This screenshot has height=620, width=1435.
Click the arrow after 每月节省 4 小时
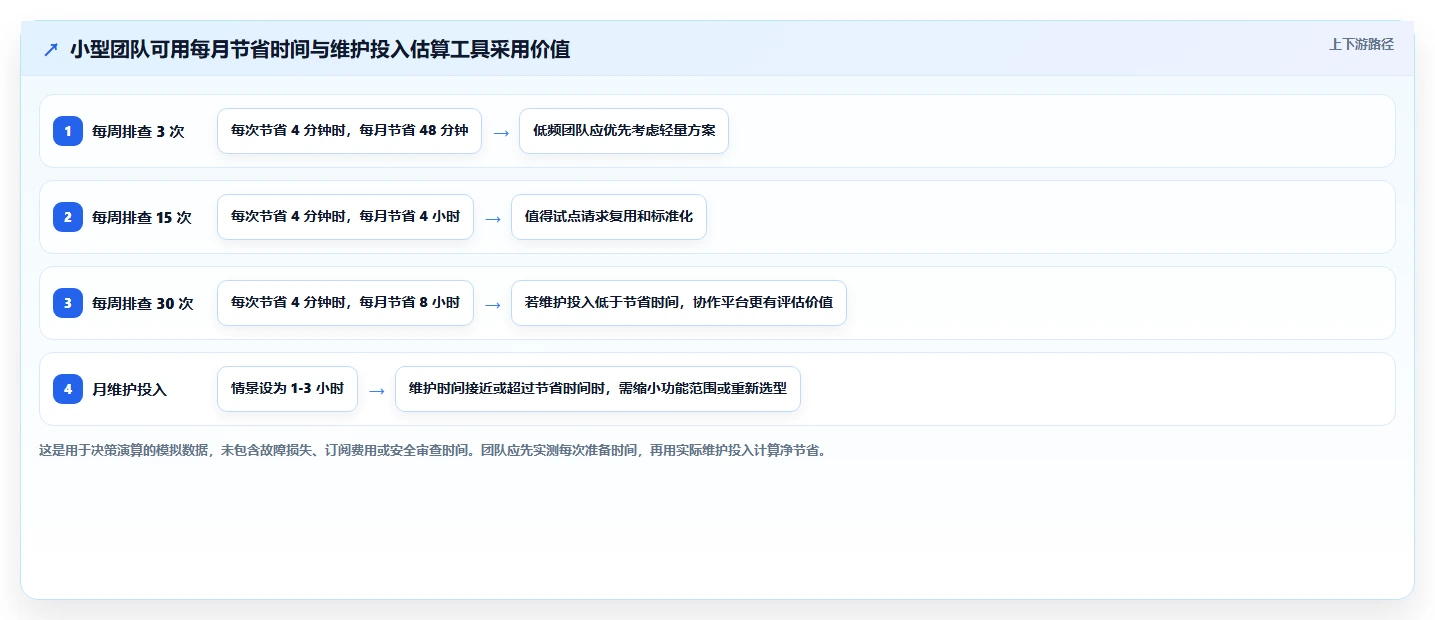[493, 218]
